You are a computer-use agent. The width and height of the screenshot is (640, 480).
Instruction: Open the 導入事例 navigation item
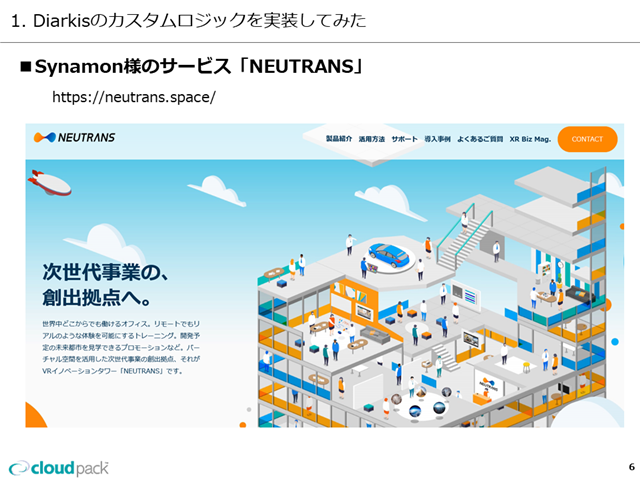point(438,139)
